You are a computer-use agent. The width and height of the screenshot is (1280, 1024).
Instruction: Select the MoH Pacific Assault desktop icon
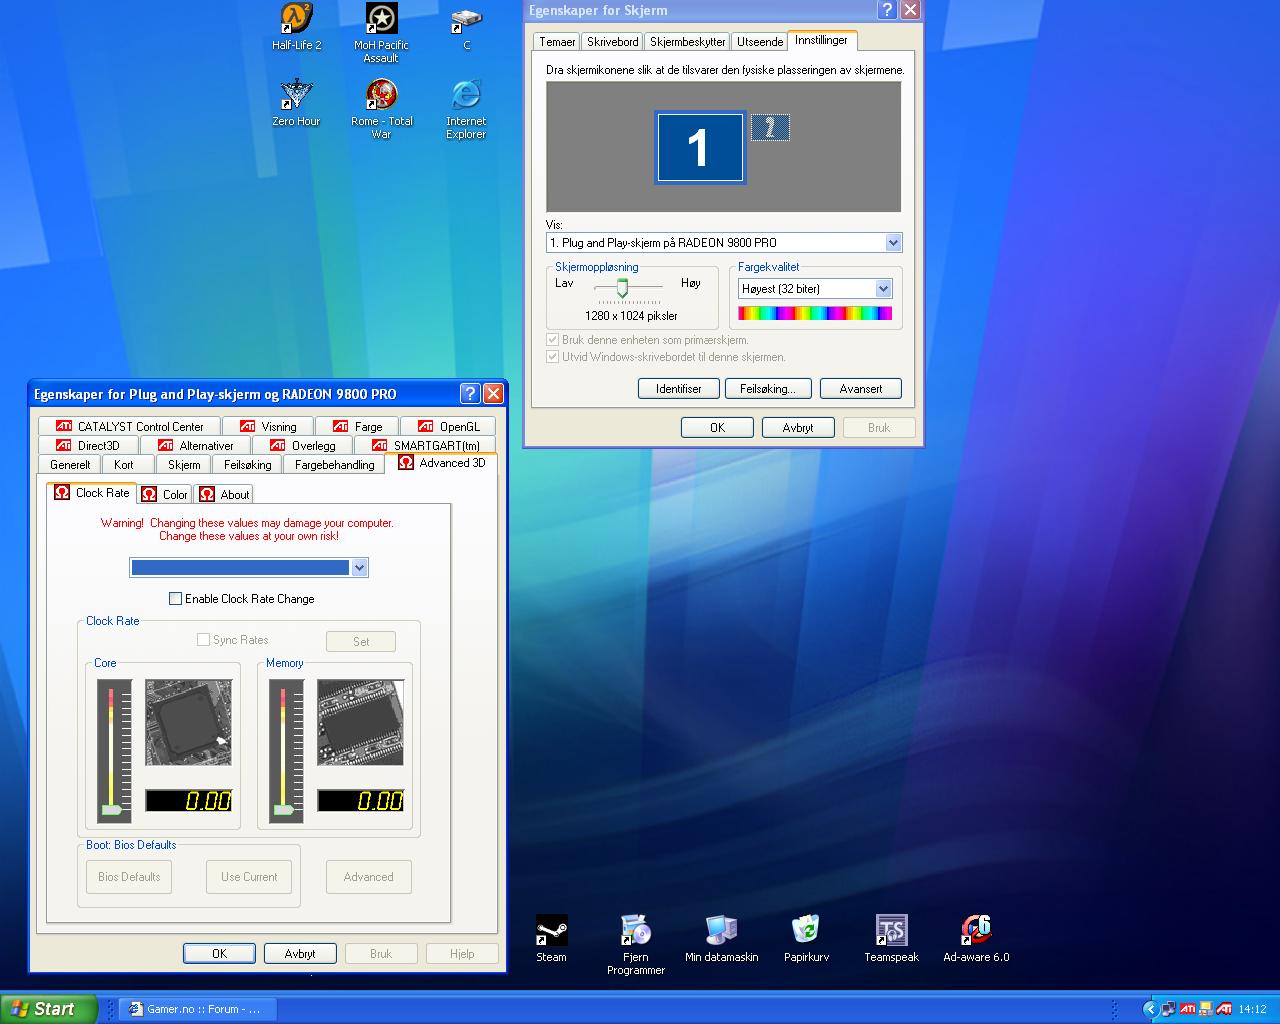point(381,33)
